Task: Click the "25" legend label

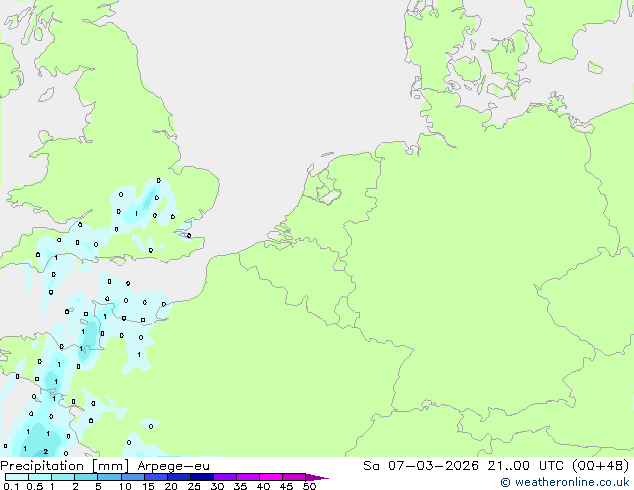Action: [x=194, y=486]
